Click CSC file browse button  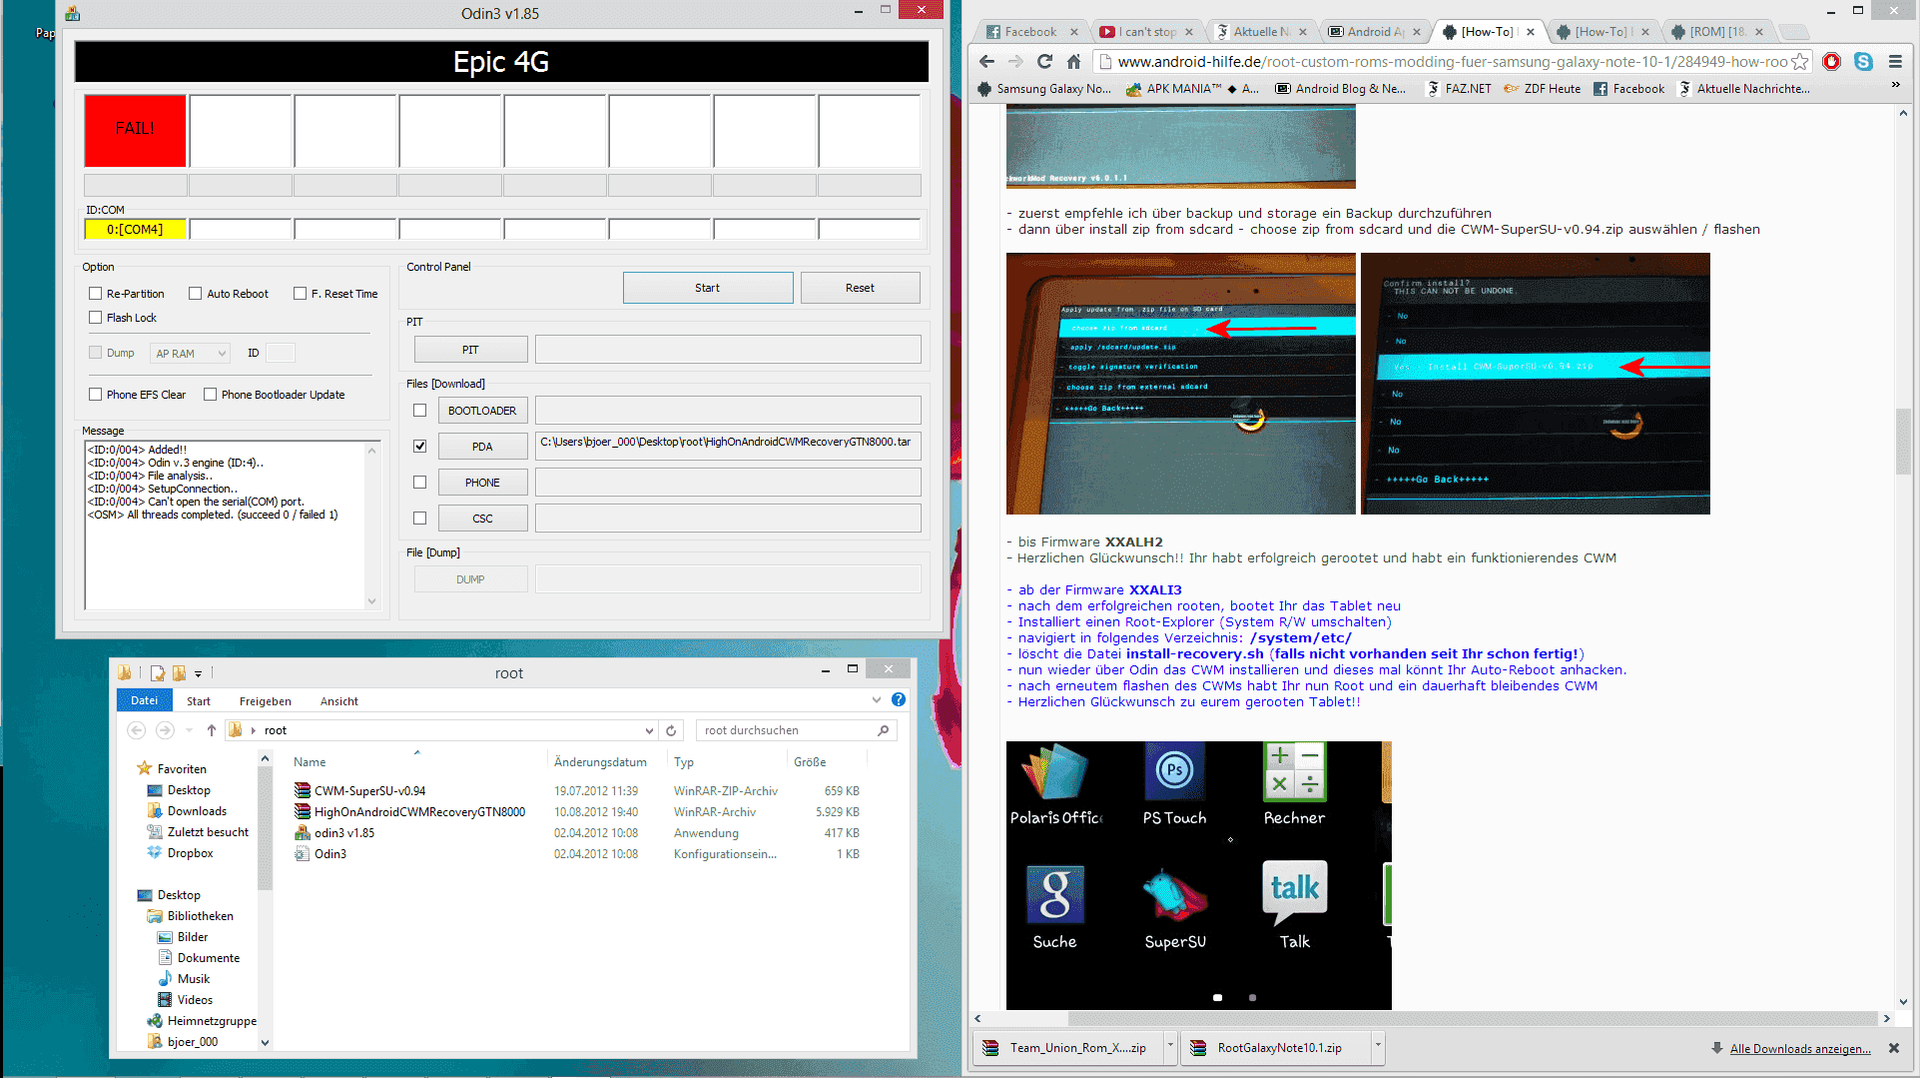click(483, 519)
